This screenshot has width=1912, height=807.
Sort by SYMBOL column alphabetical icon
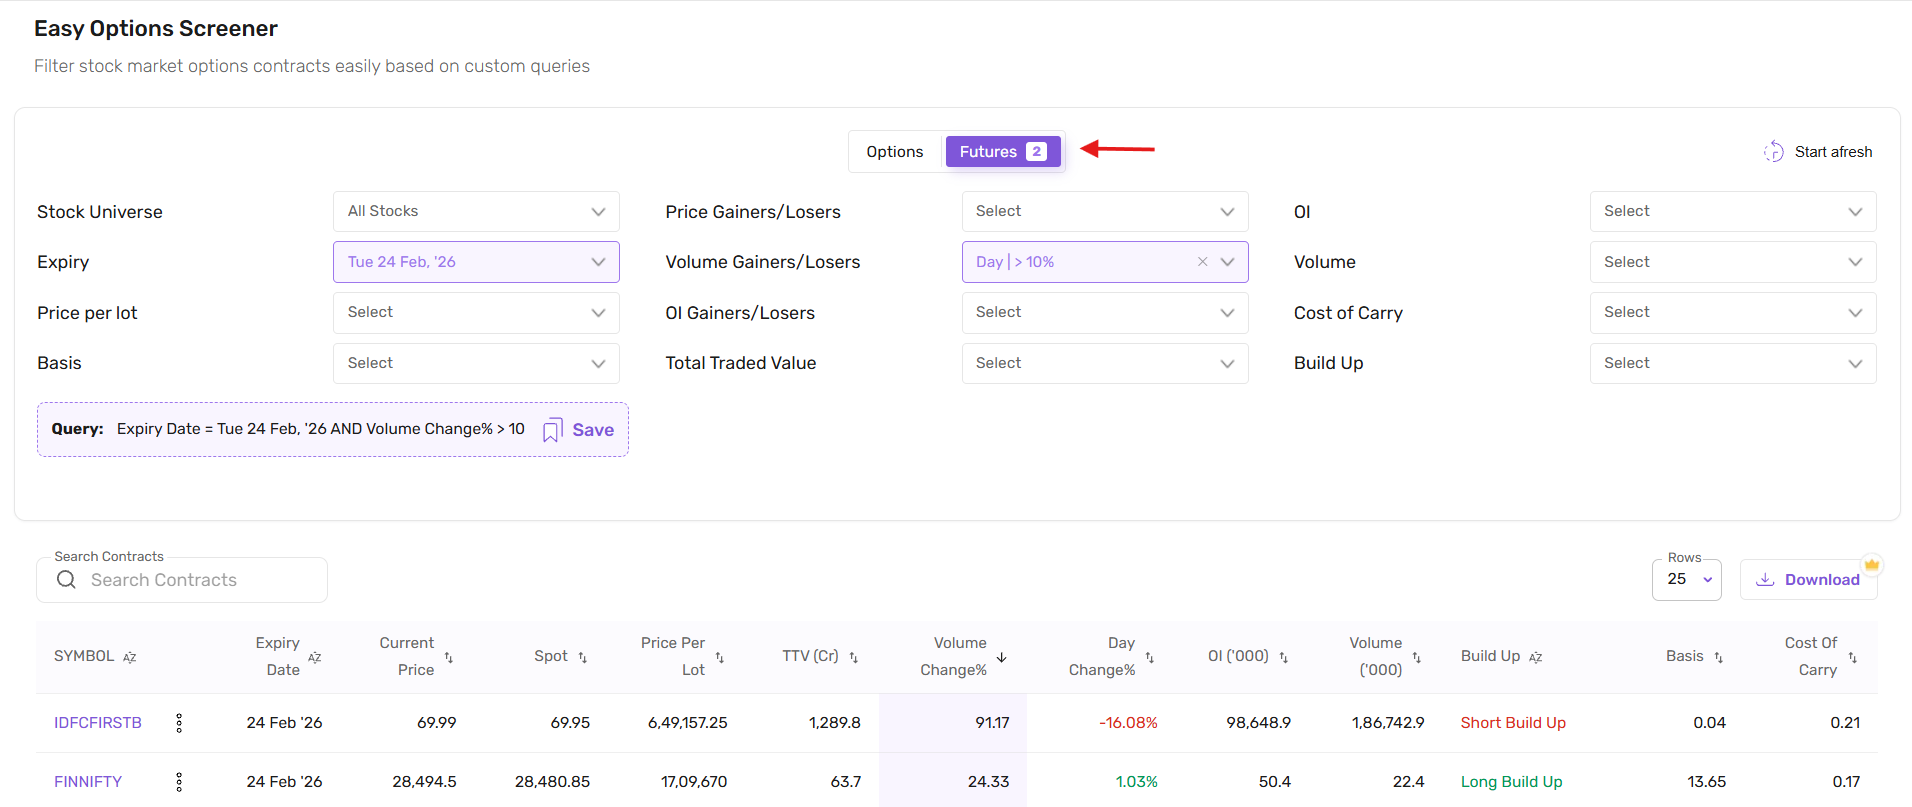point(130,657)
